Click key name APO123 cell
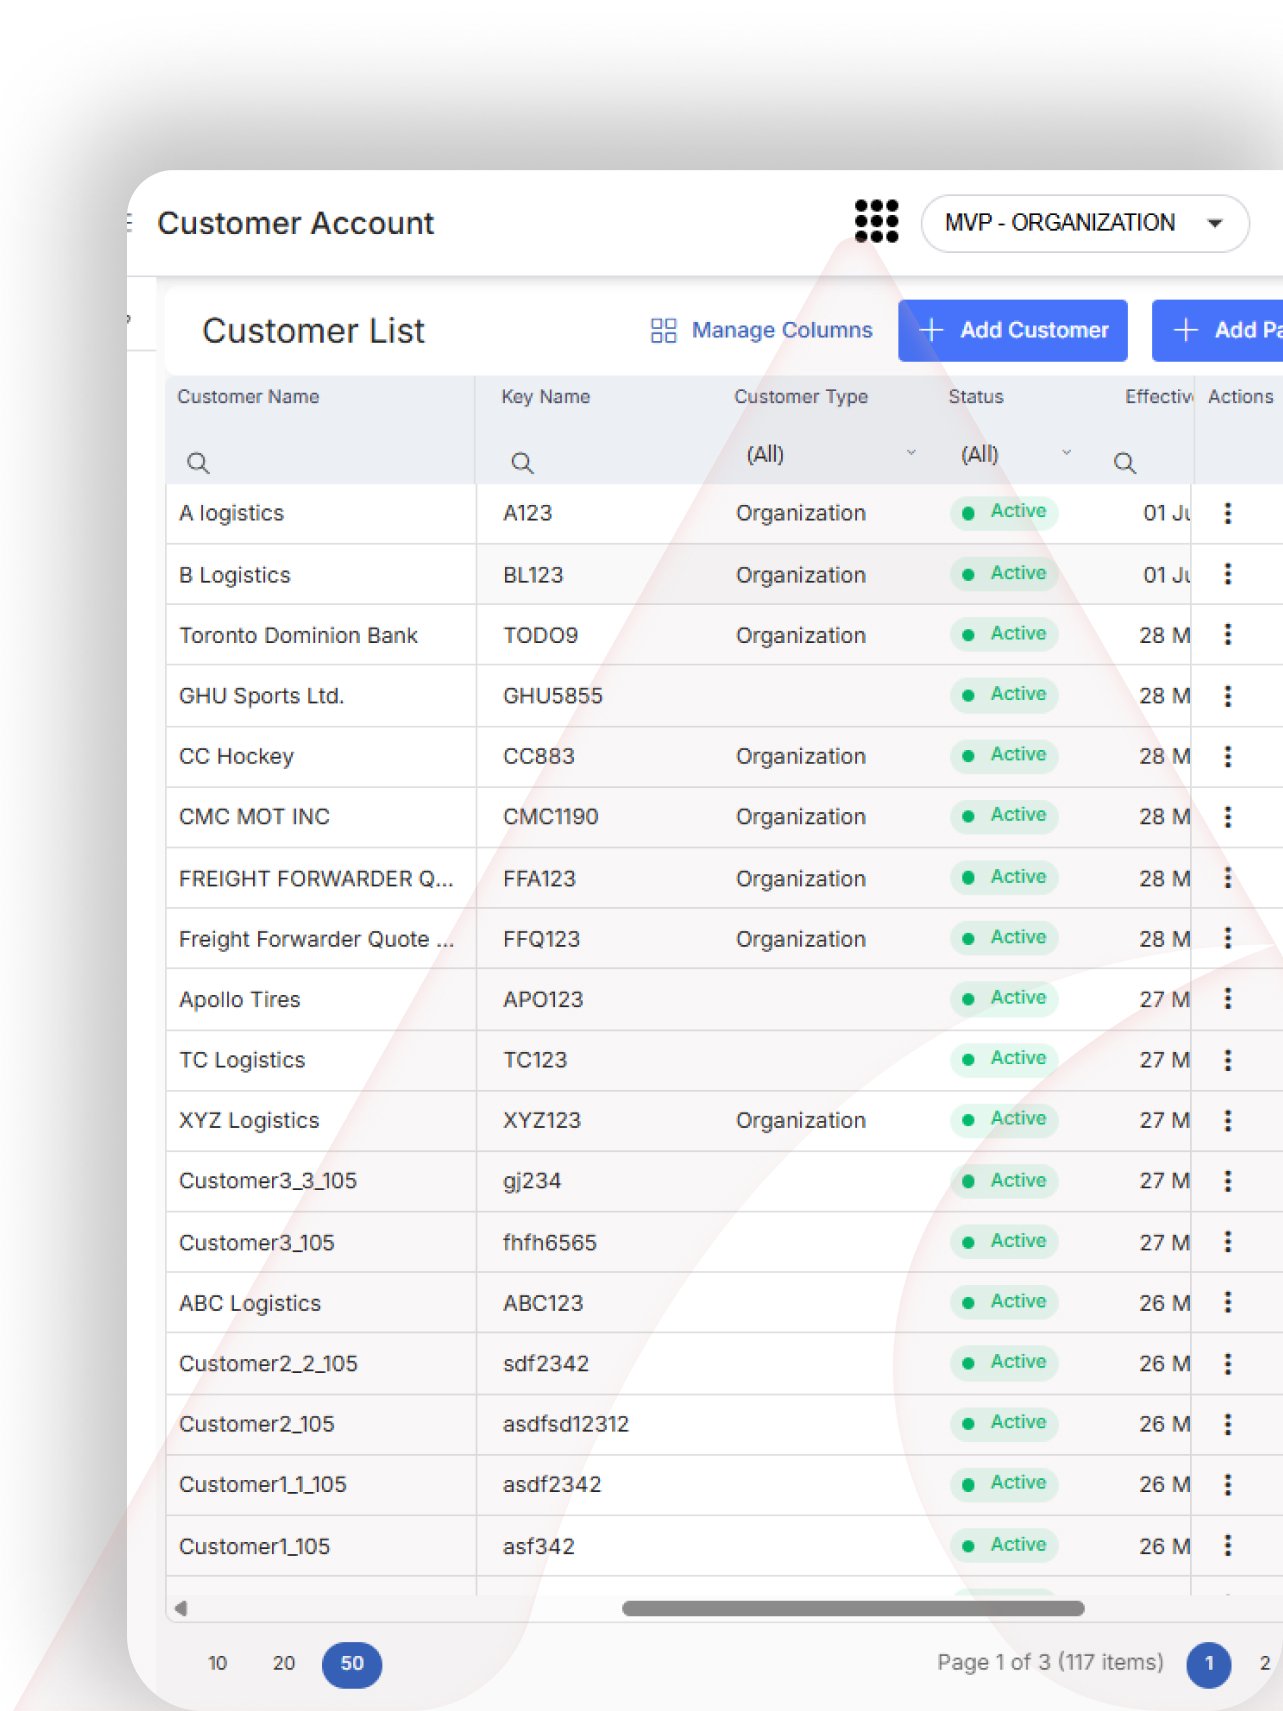This screenshot has height=1711, width=1283. point(543,999)
